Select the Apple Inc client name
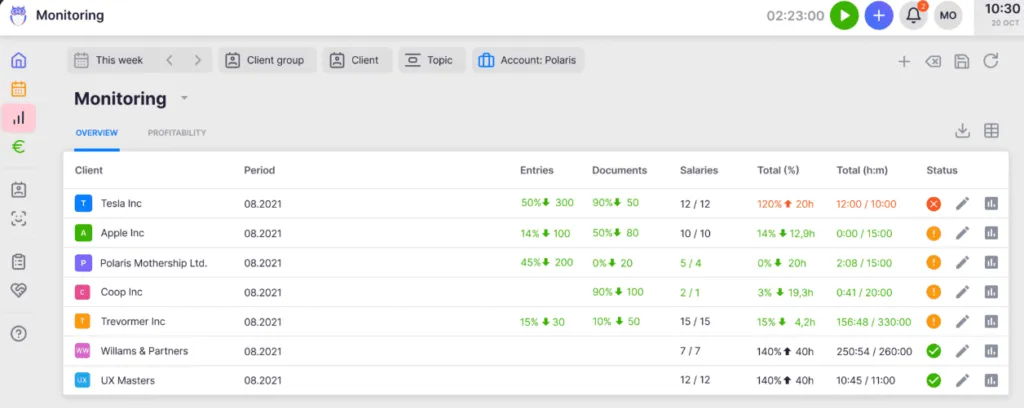Viewport: 1024px width, 408px height. 122,233
